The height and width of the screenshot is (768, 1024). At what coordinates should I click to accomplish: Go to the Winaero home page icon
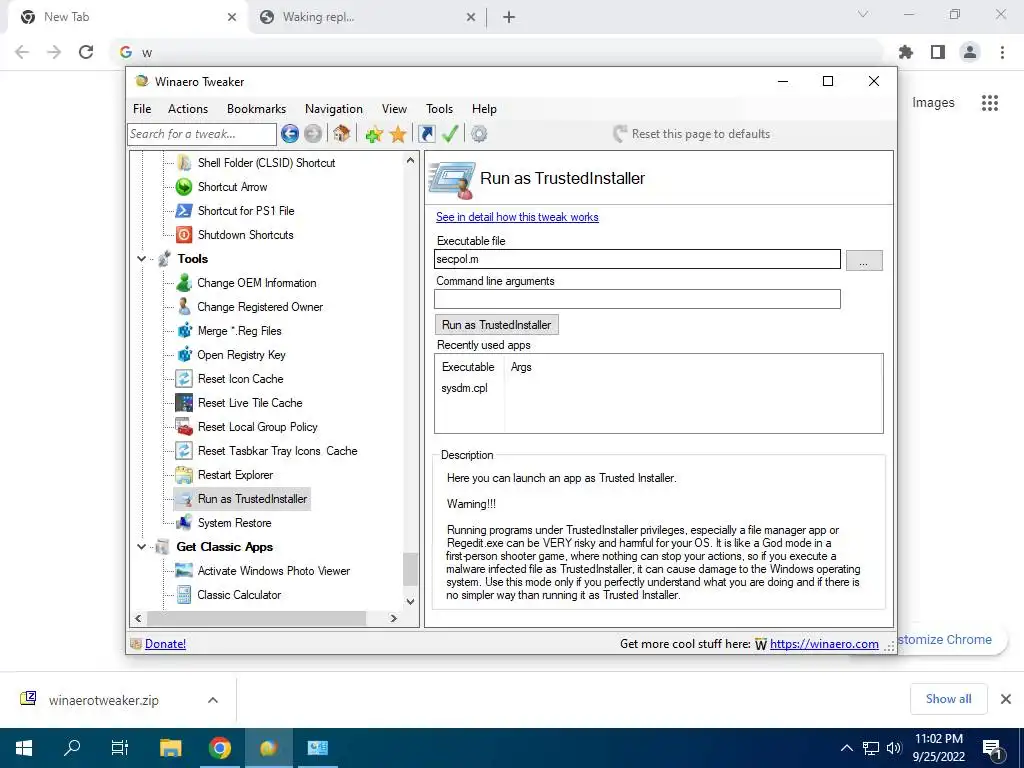point(341,134)
